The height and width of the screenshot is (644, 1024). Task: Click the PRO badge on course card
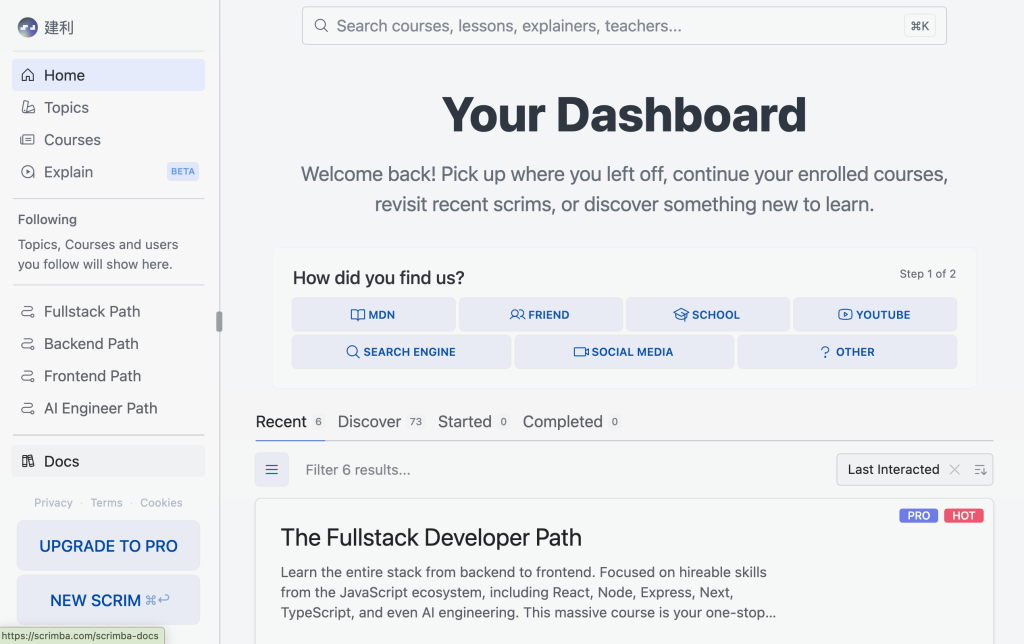tap(918, 515)
